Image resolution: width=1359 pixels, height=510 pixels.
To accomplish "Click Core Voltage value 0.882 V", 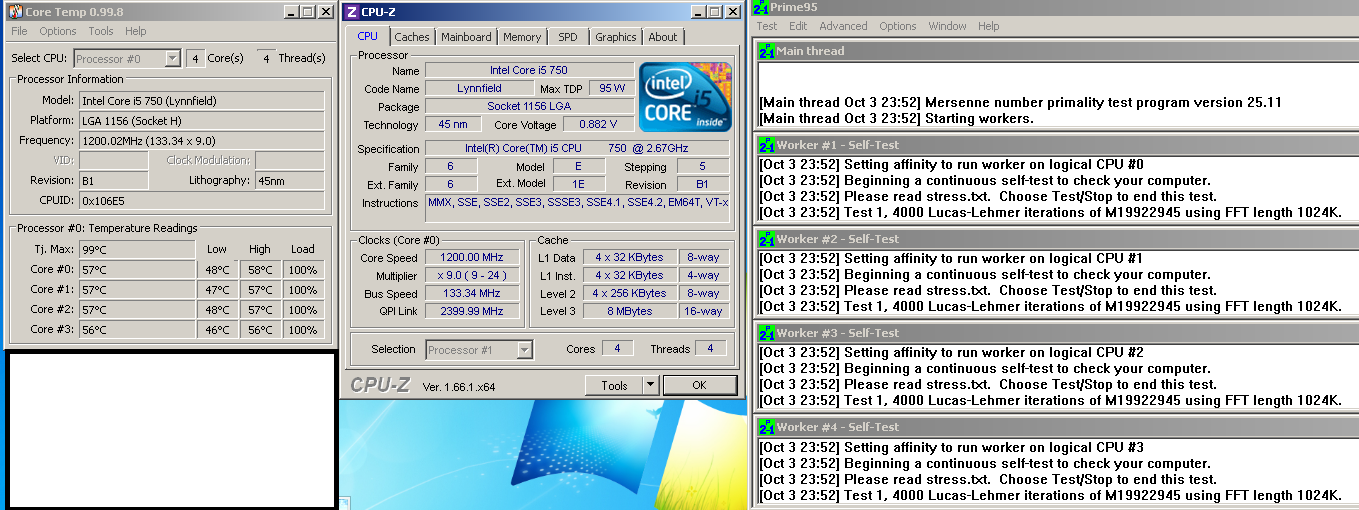I will point(599,124).
